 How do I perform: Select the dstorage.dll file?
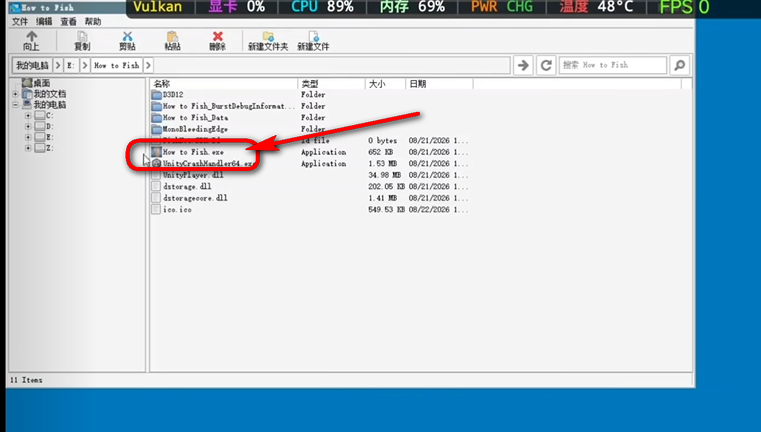click(181, 186)
